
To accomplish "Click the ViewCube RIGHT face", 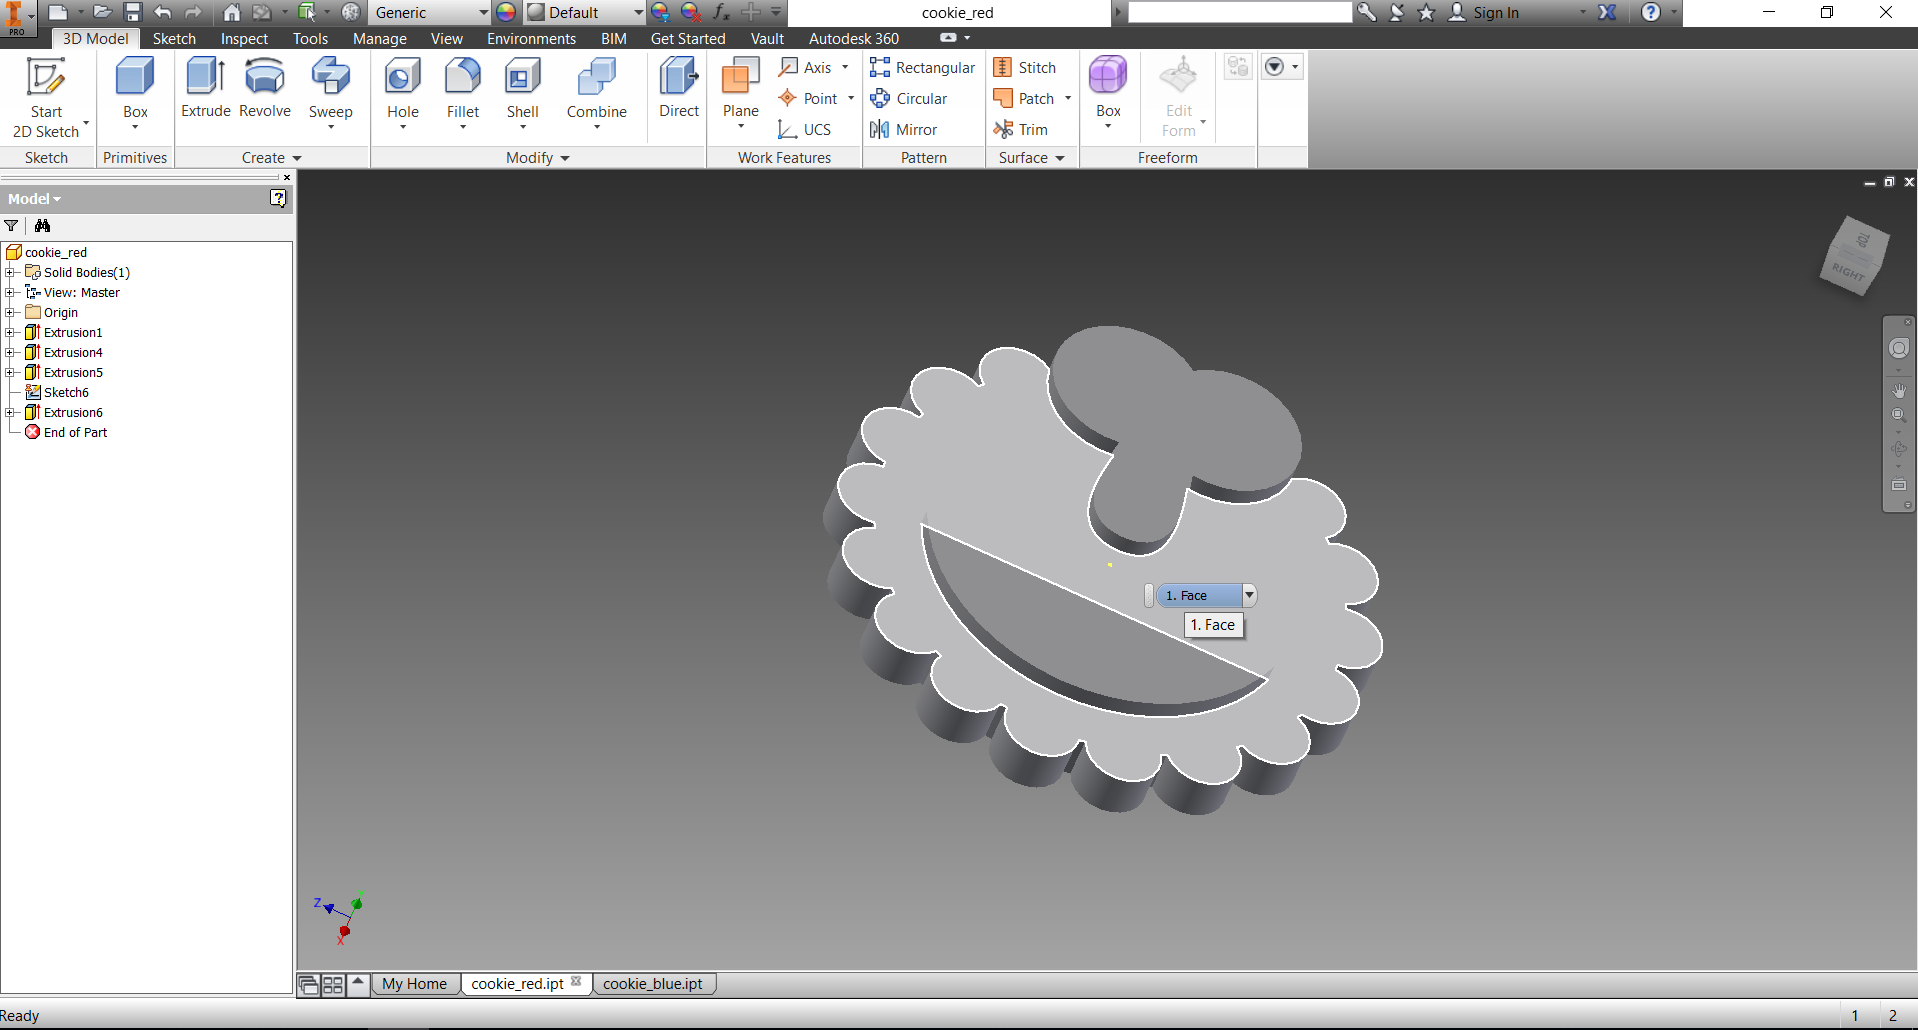I will [x=1848, y=273].
